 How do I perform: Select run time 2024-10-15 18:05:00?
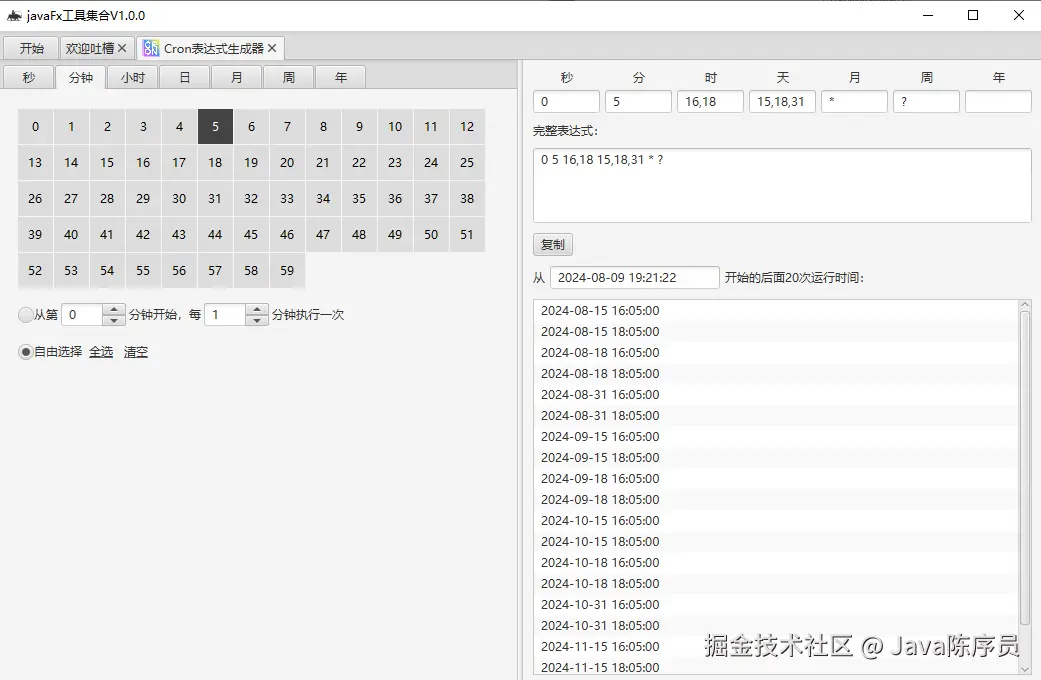pos(776,542)
